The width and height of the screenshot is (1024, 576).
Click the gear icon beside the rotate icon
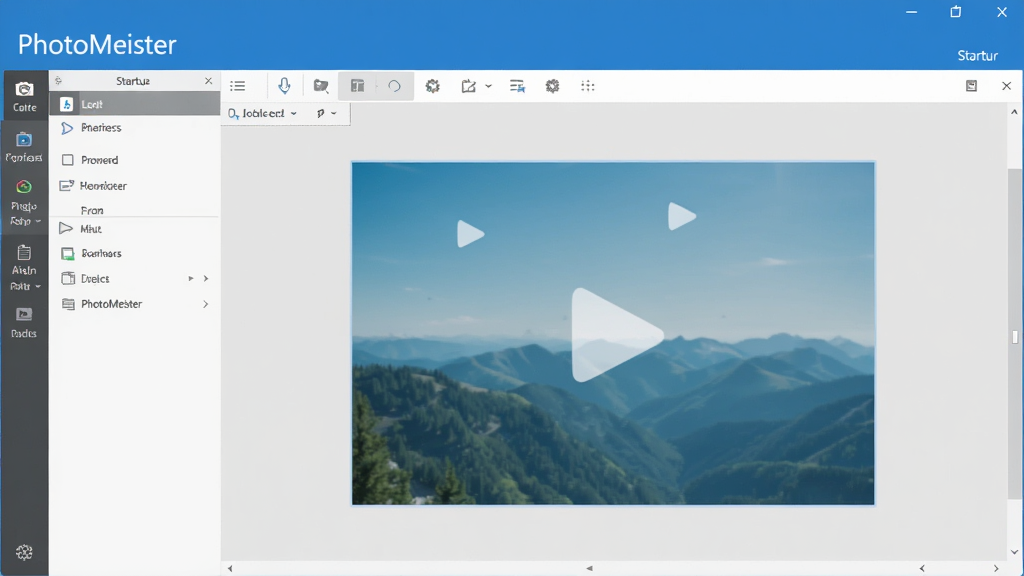(x=432, y=86)
